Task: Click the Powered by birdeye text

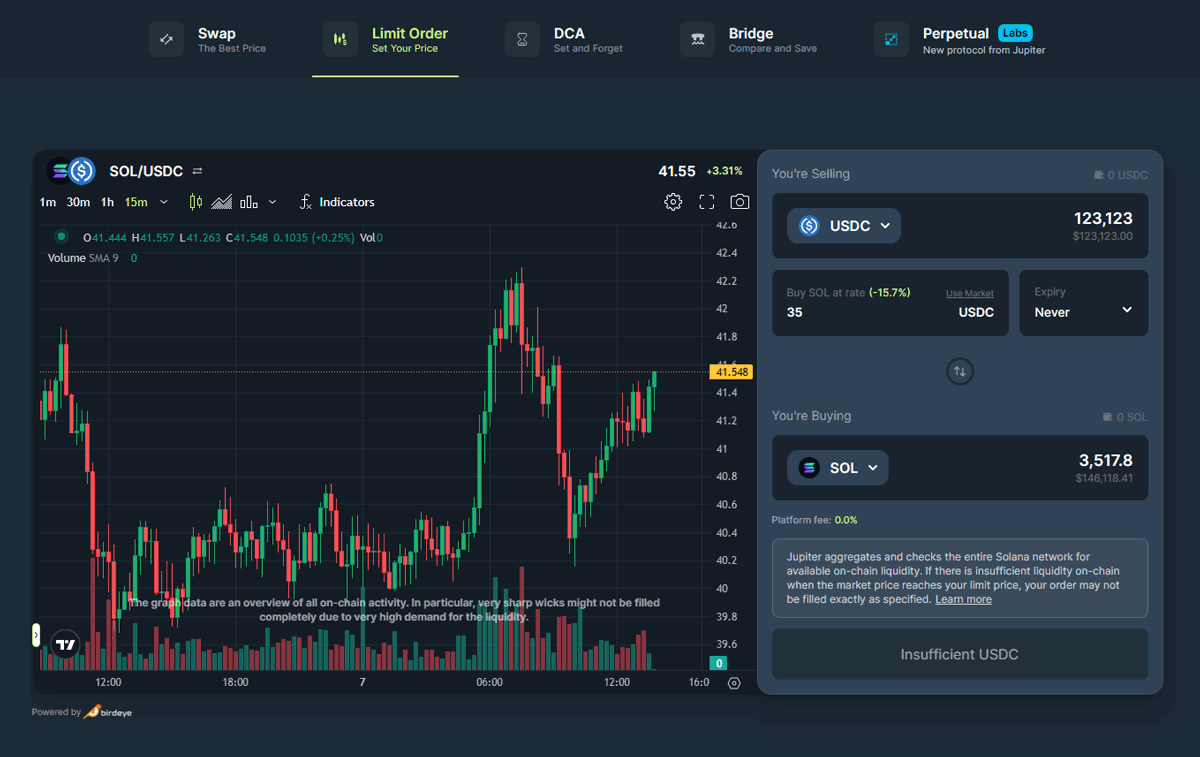Action: click(81, 712)
